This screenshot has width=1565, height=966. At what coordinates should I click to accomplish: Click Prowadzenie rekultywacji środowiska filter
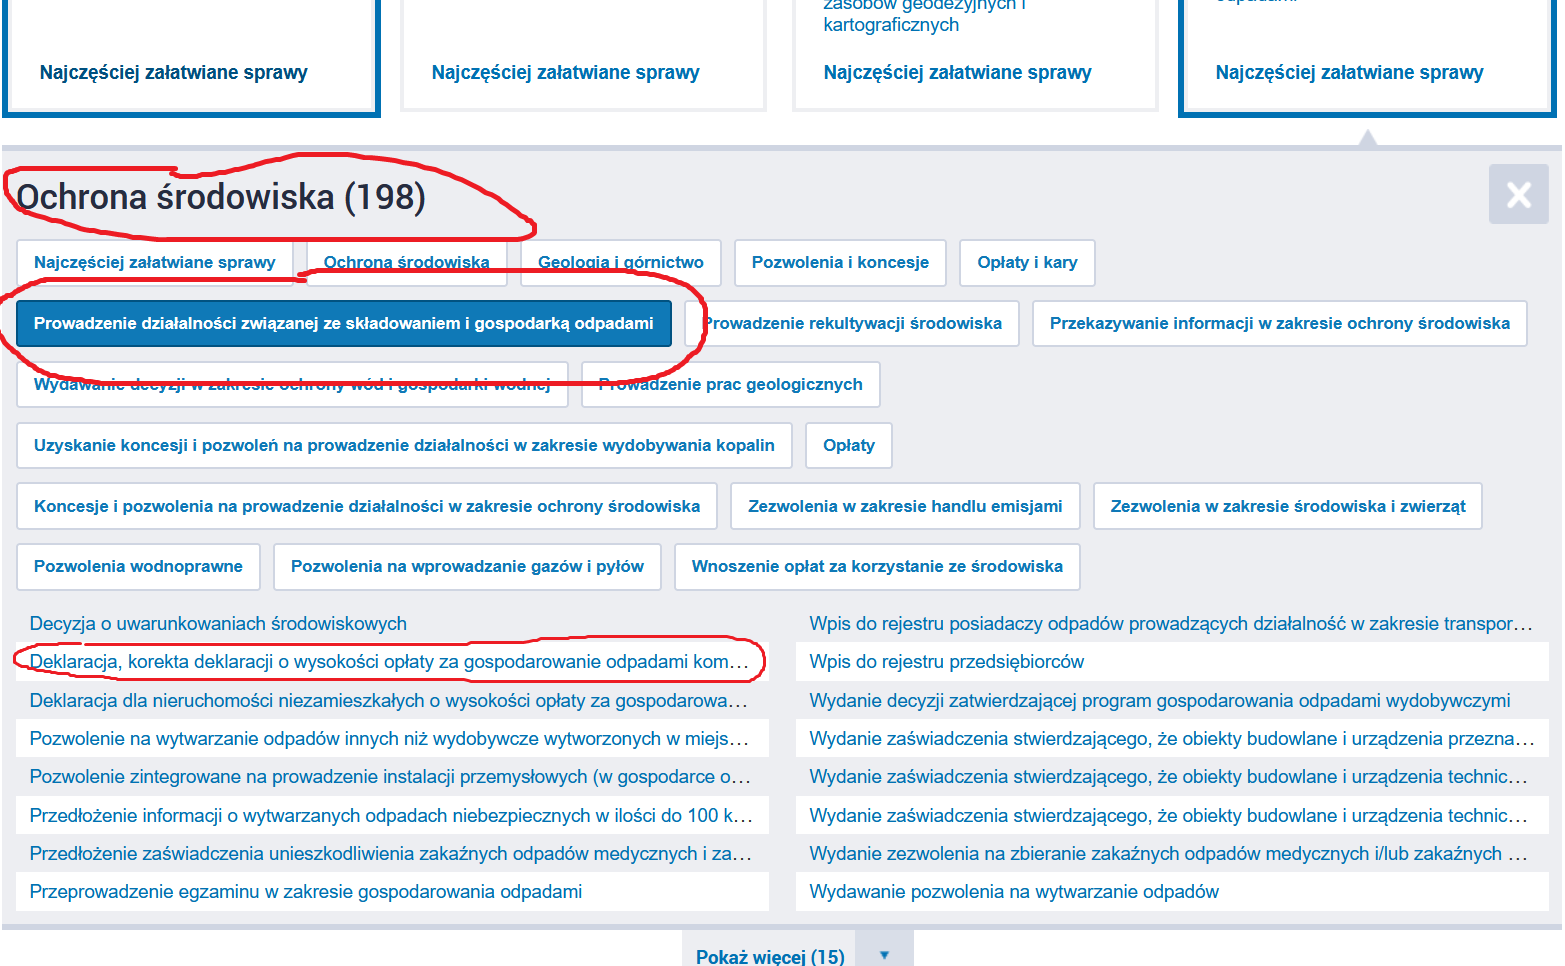[853, 324]
